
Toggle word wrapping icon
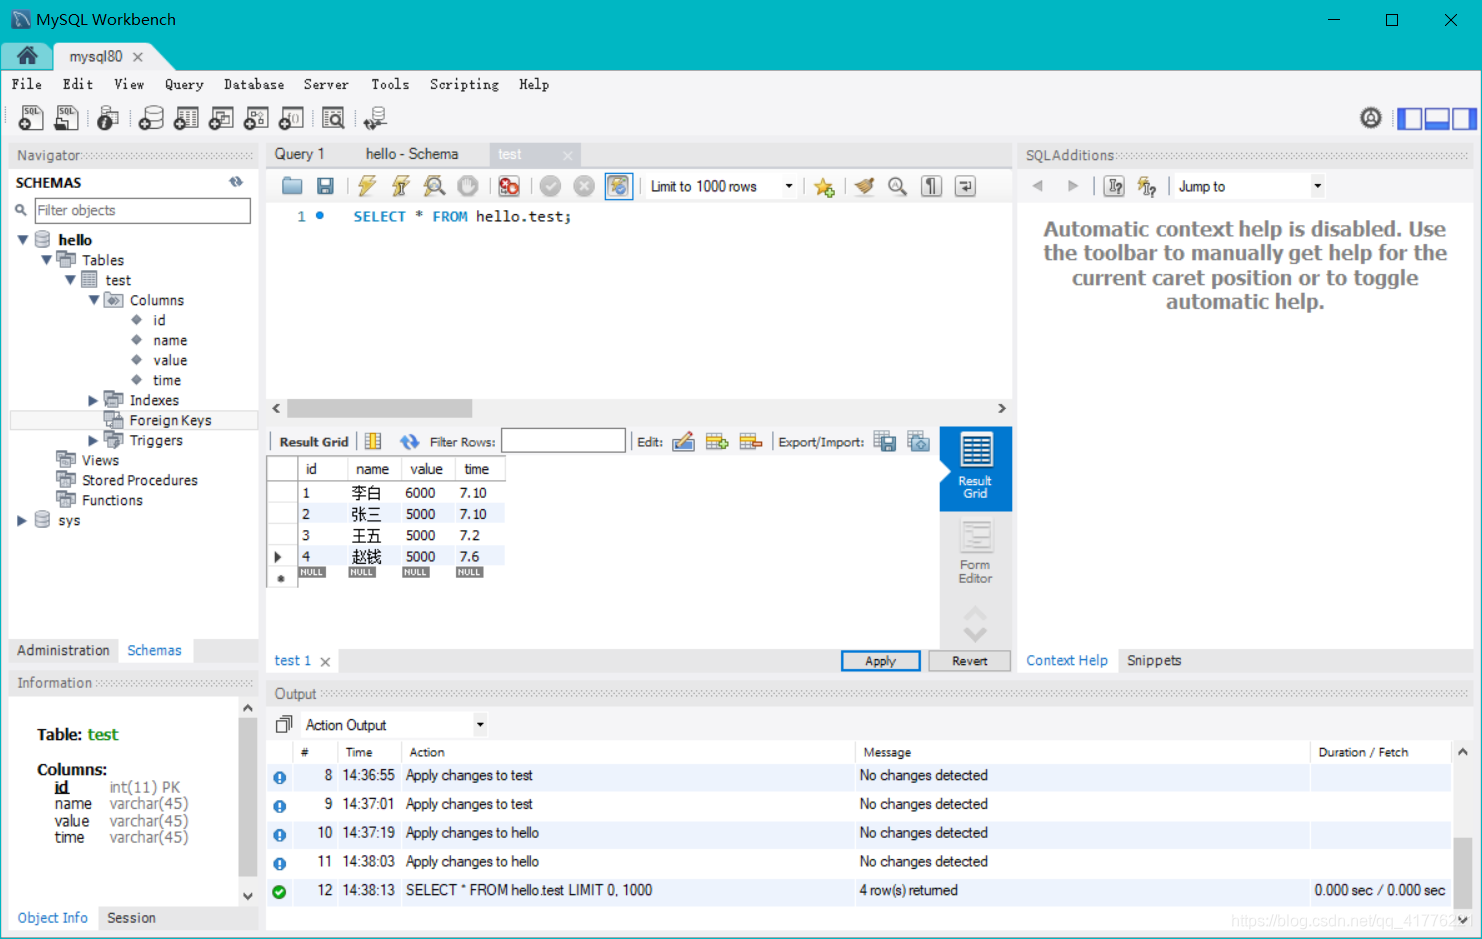point(965,186)
